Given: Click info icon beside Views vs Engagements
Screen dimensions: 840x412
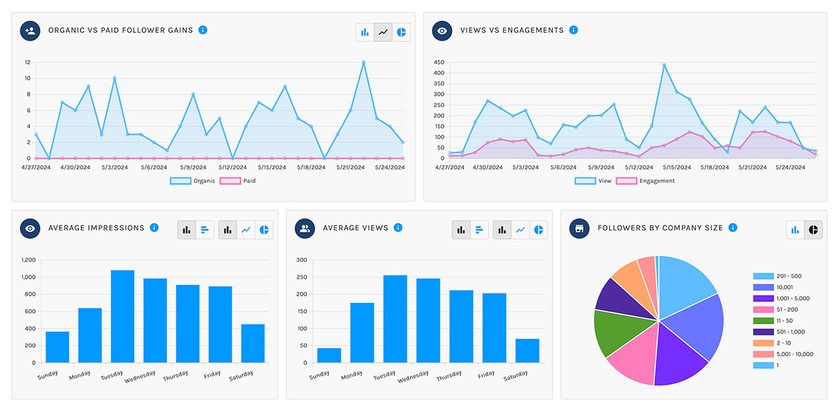Looking at the screenshot, I should coord(574,30).
